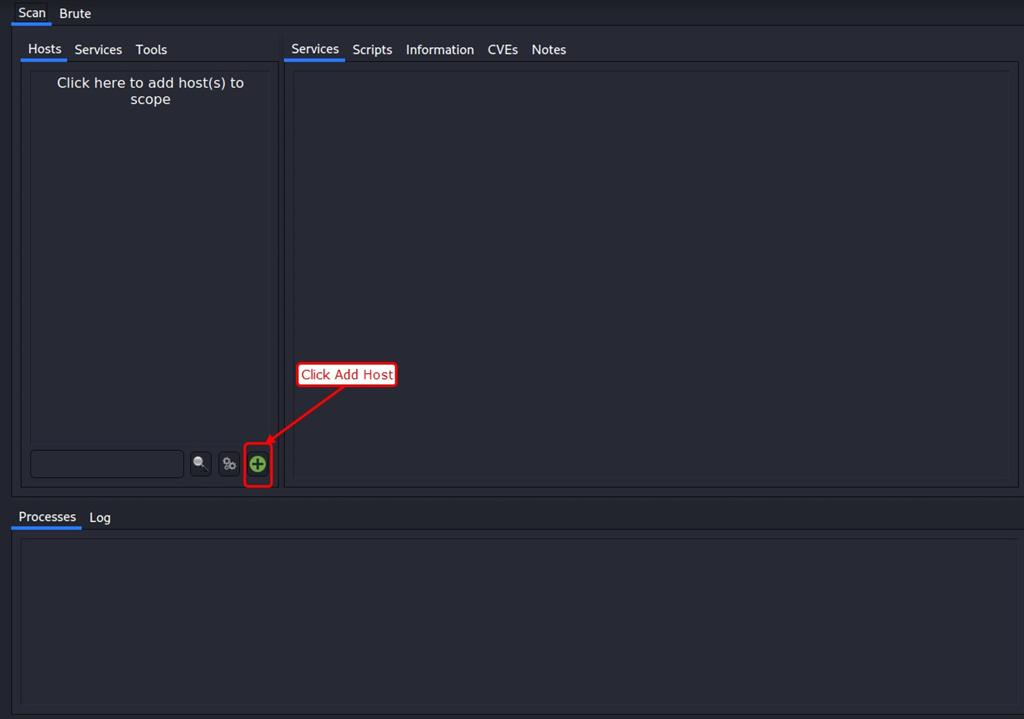Switch to the Scan tab
This screenshot has width=1024, height=719.
click(x=31, y=13)
